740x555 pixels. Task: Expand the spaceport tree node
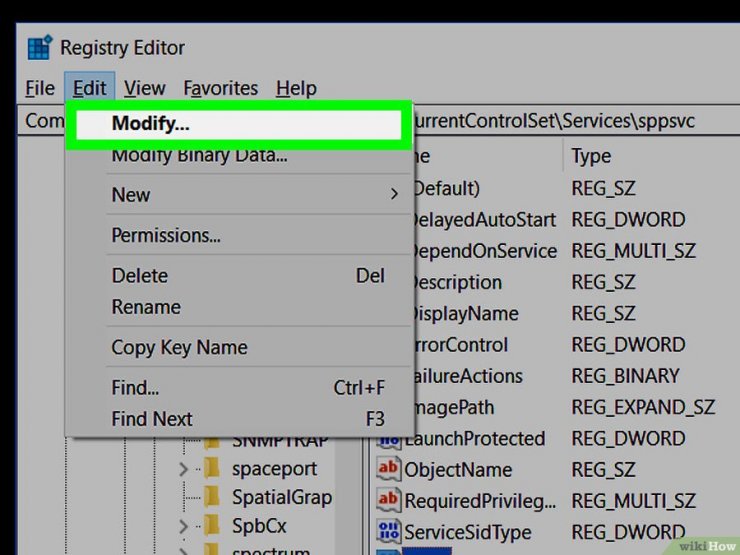coord(184,469)
